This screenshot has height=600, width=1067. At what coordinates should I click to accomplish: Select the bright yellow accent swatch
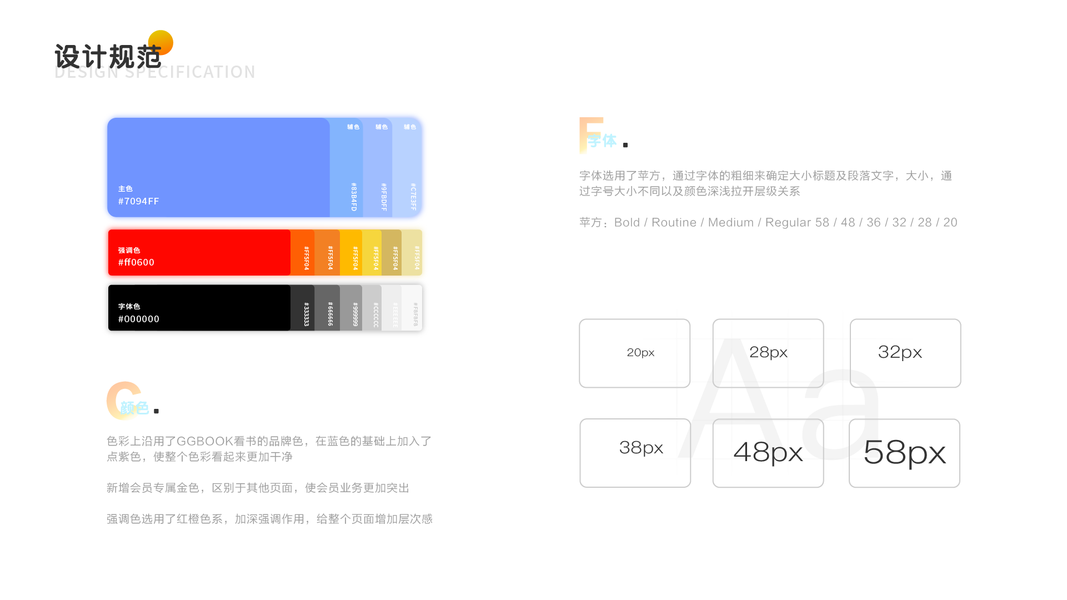pyautogui.click(x=372, y=252)
